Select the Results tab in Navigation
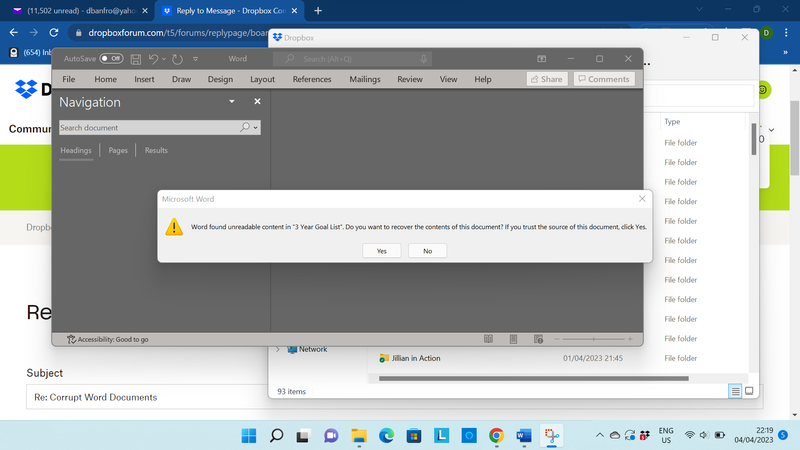This screenshot has width=800, height=450. point(156,151)
